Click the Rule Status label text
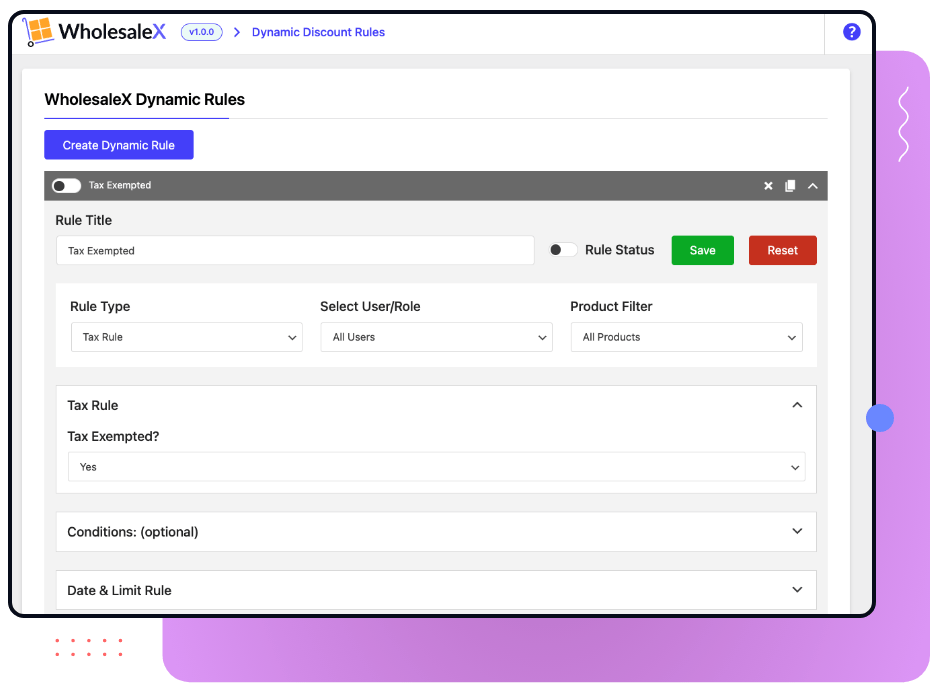This screenshot has height=683, width=930. (620, 250)
